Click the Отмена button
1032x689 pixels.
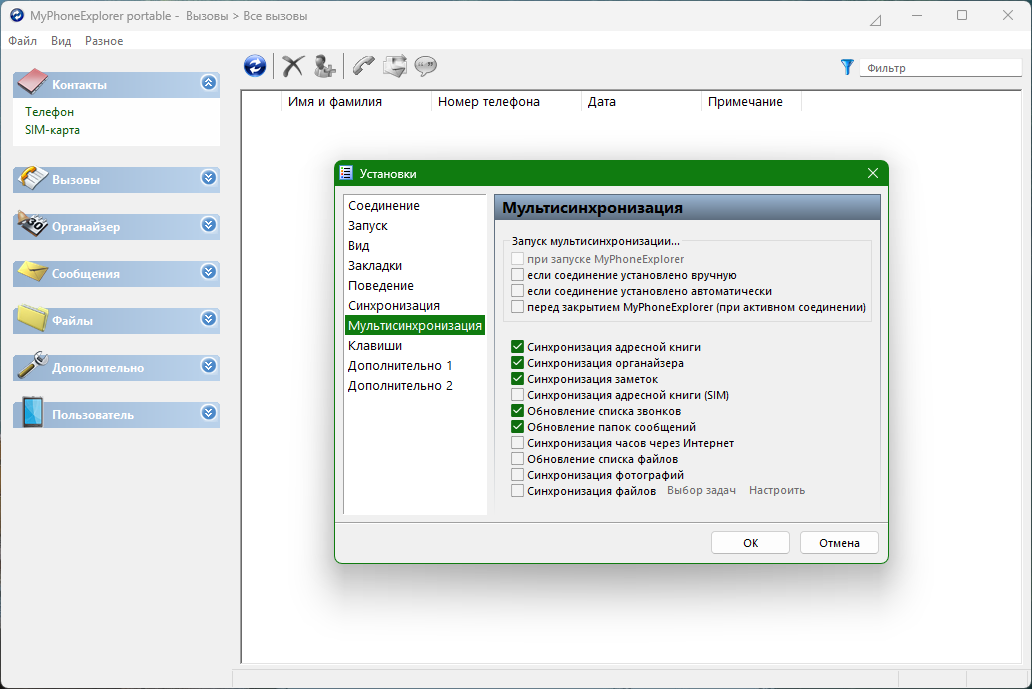pyautogui.click(x=839, y=543)
